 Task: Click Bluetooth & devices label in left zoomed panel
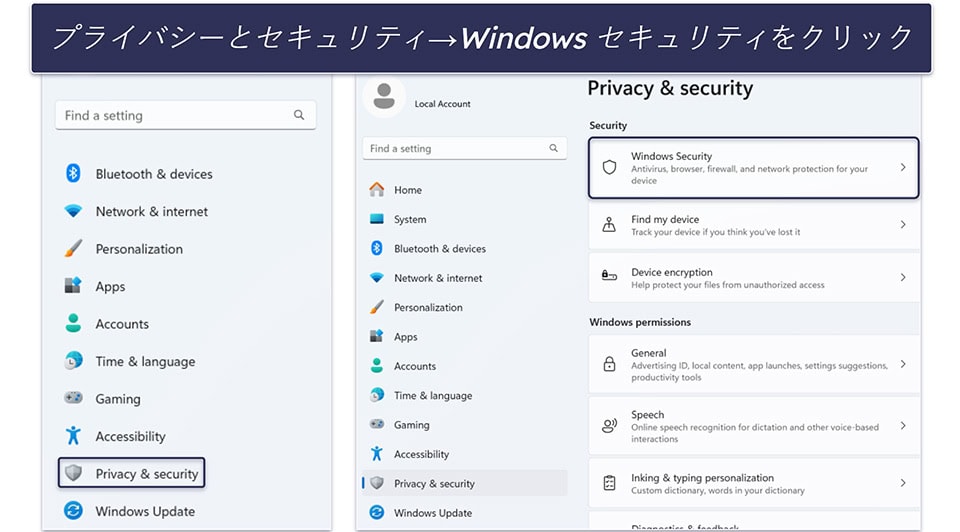click(x=154, y=174)
